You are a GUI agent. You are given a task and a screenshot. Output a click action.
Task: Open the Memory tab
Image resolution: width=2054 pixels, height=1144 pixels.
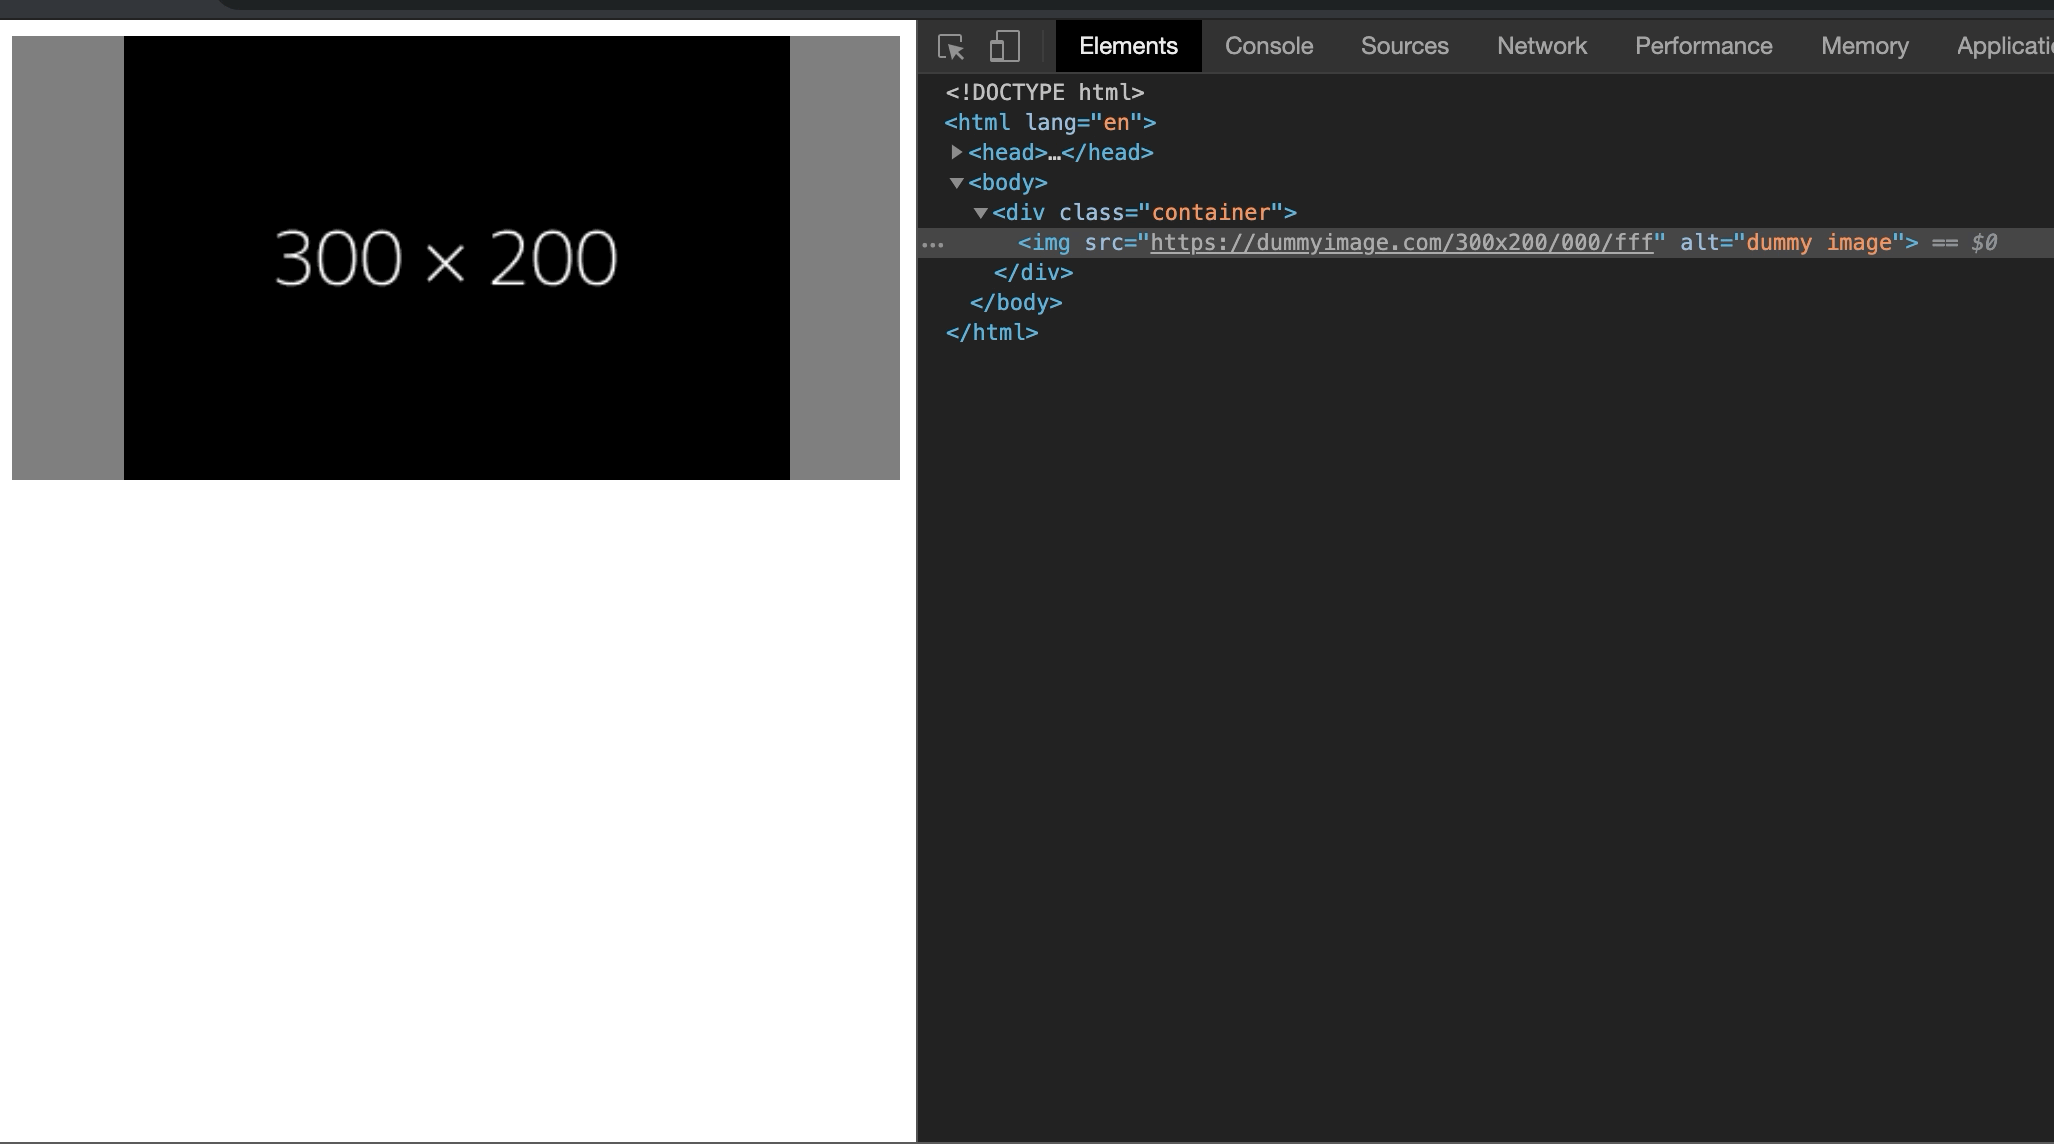click(x=1864, y=46)
